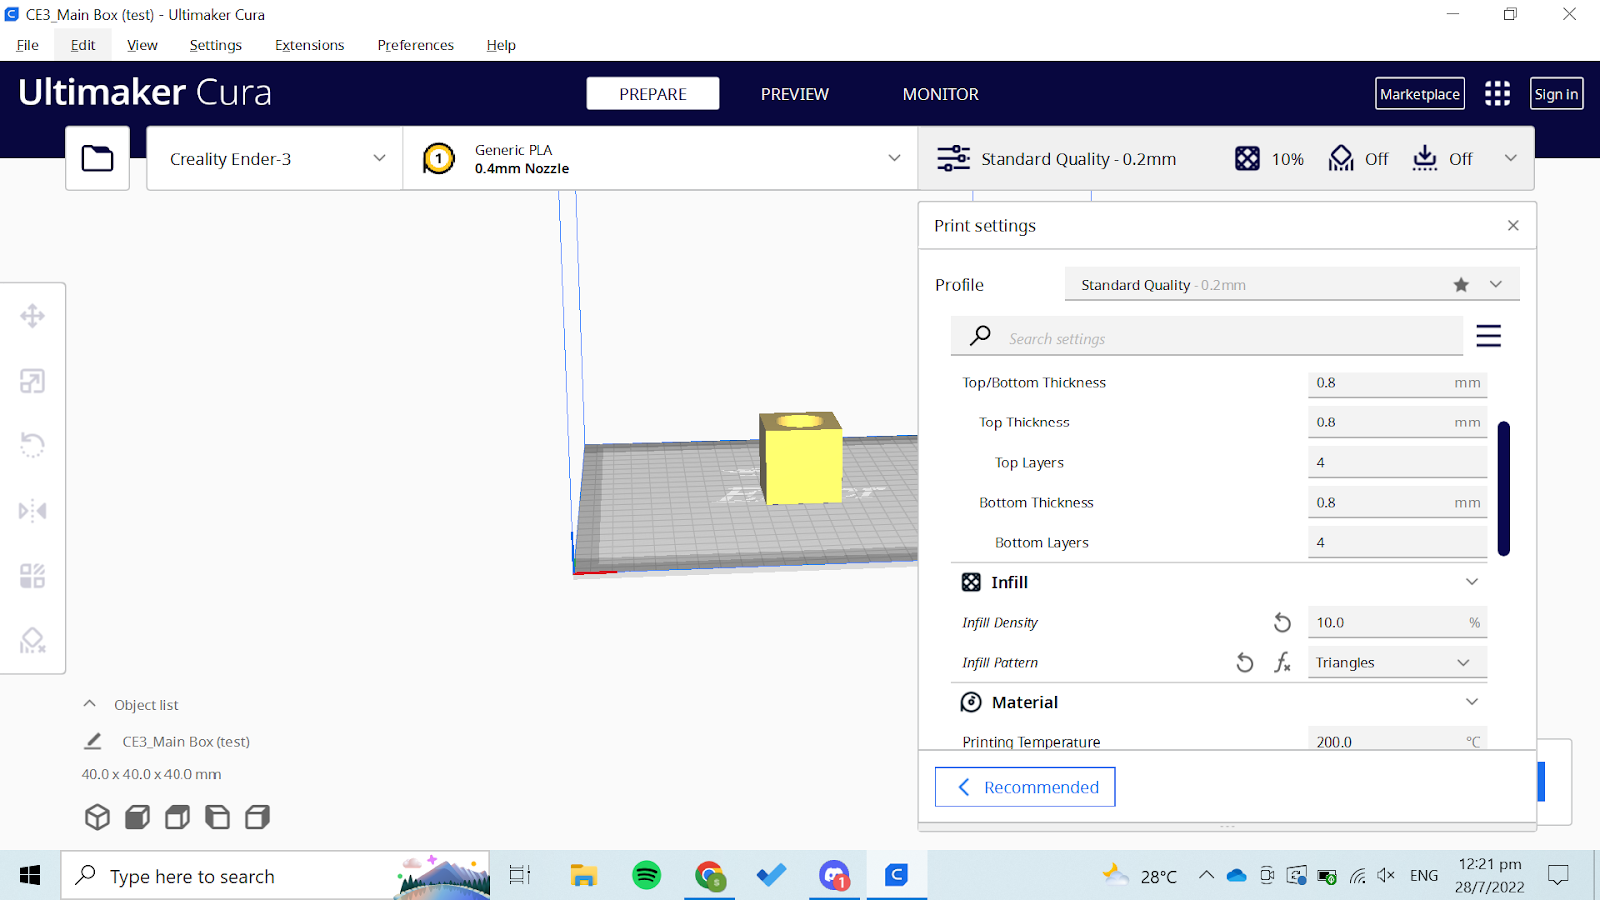This screenshot has width=1600, height=900.
Task: Open the Marketplace
Action: [x=1420, y=94]
